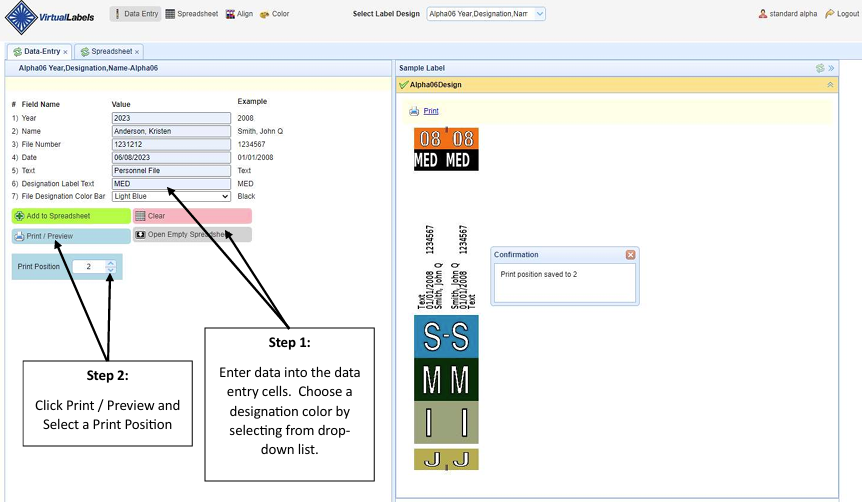Click the Designation Label Text field
The height and width of the screenshot is (503, 868).
pos(171,184)
